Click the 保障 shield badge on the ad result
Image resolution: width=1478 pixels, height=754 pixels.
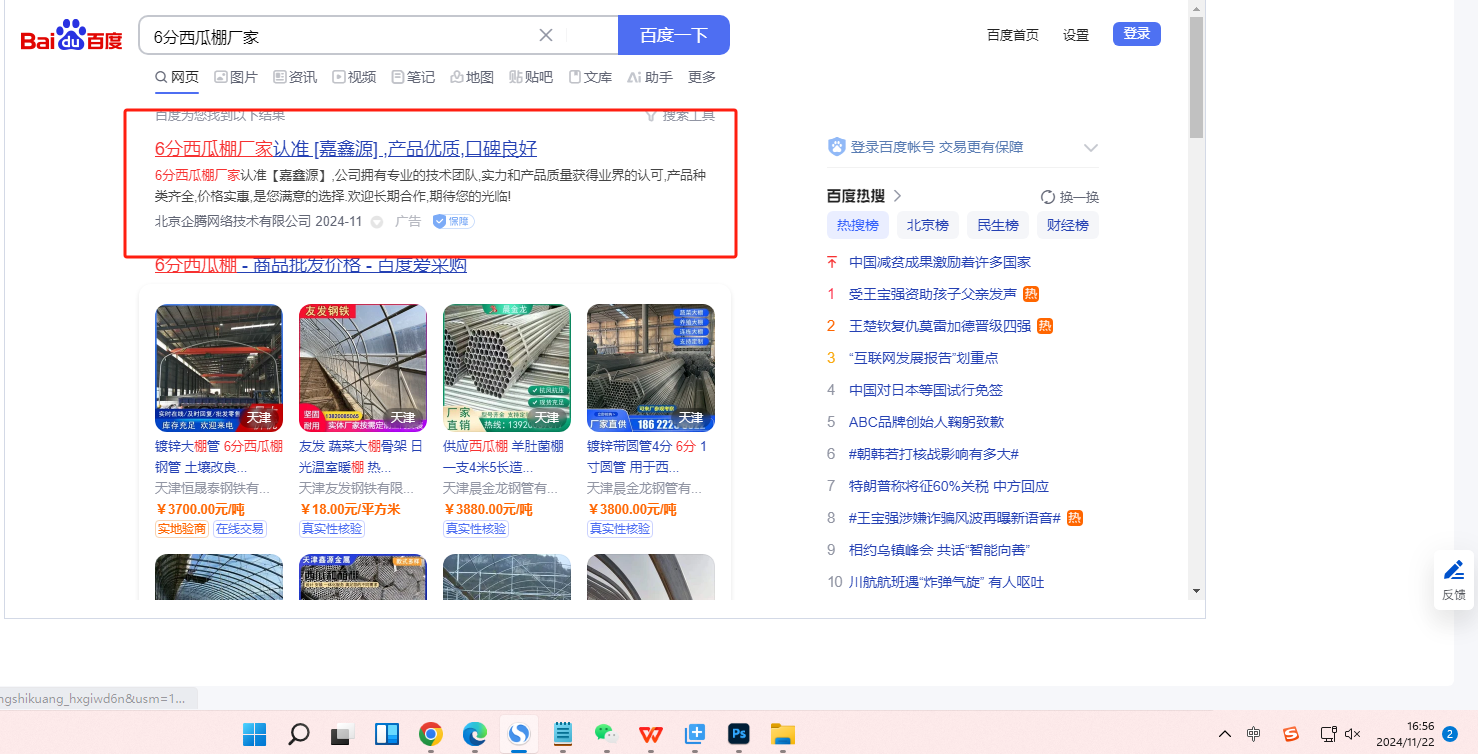pyautogui.click(x=453, y=221)
